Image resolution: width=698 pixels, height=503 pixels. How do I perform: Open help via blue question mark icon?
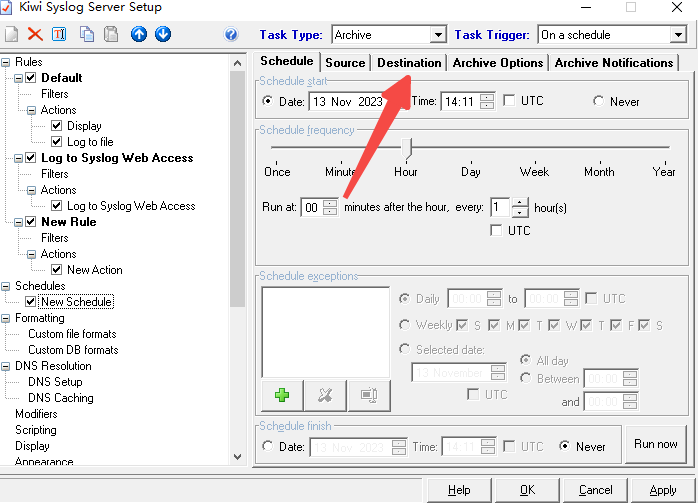tap(231, 34)
